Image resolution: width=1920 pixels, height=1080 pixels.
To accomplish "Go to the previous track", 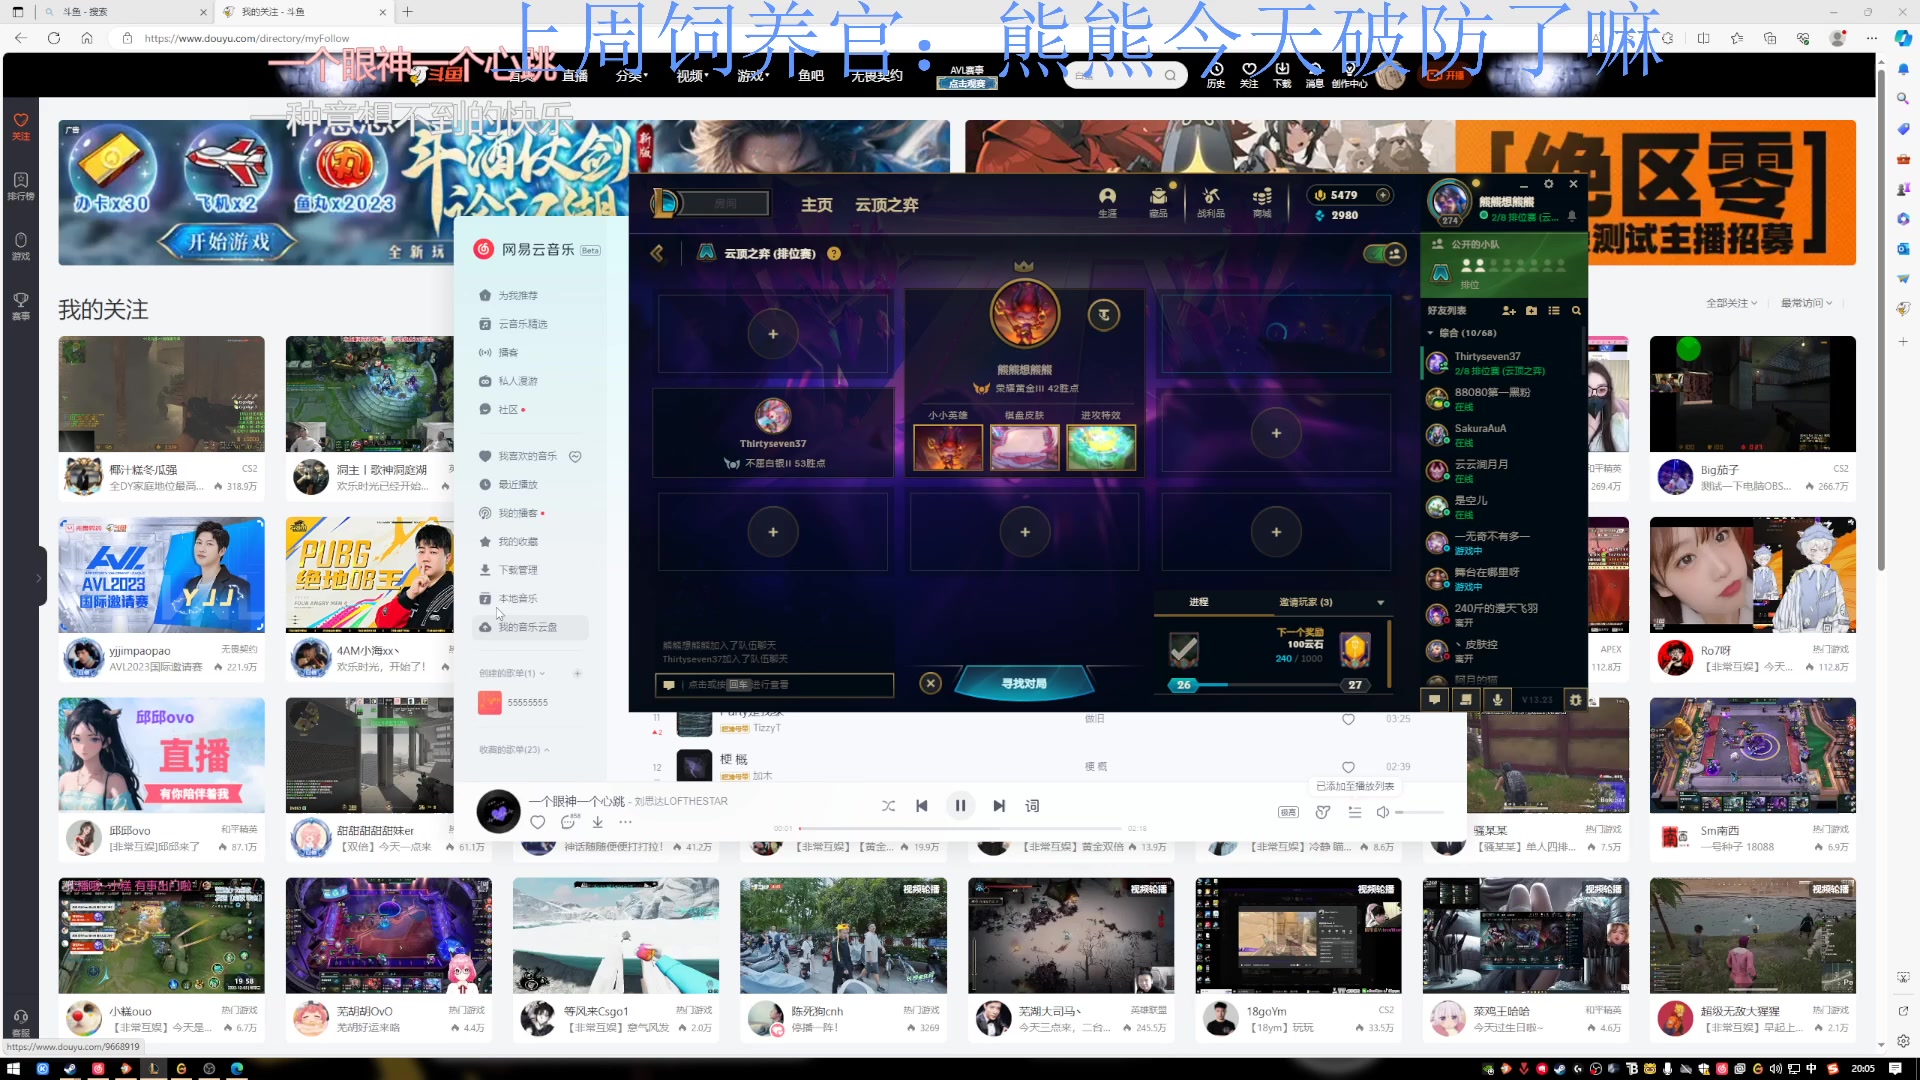I will click(922, 806).
